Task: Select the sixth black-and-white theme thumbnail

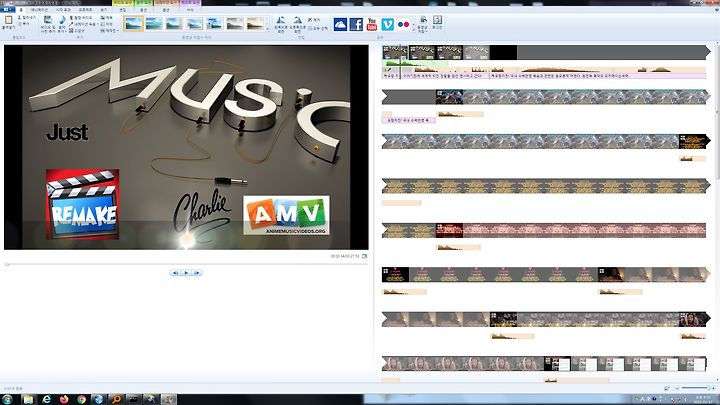Action: tap(235, 23)
